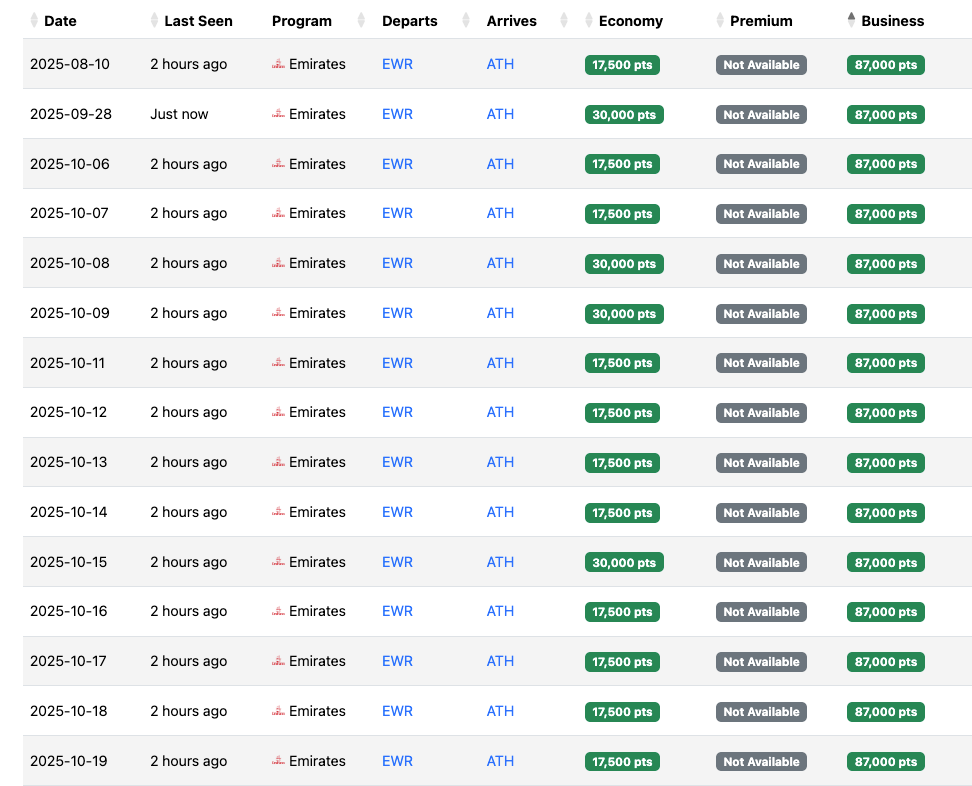Select 30,000 pts Economy on 2025-10-08
The image size is (972, 786).
(624, 263)
